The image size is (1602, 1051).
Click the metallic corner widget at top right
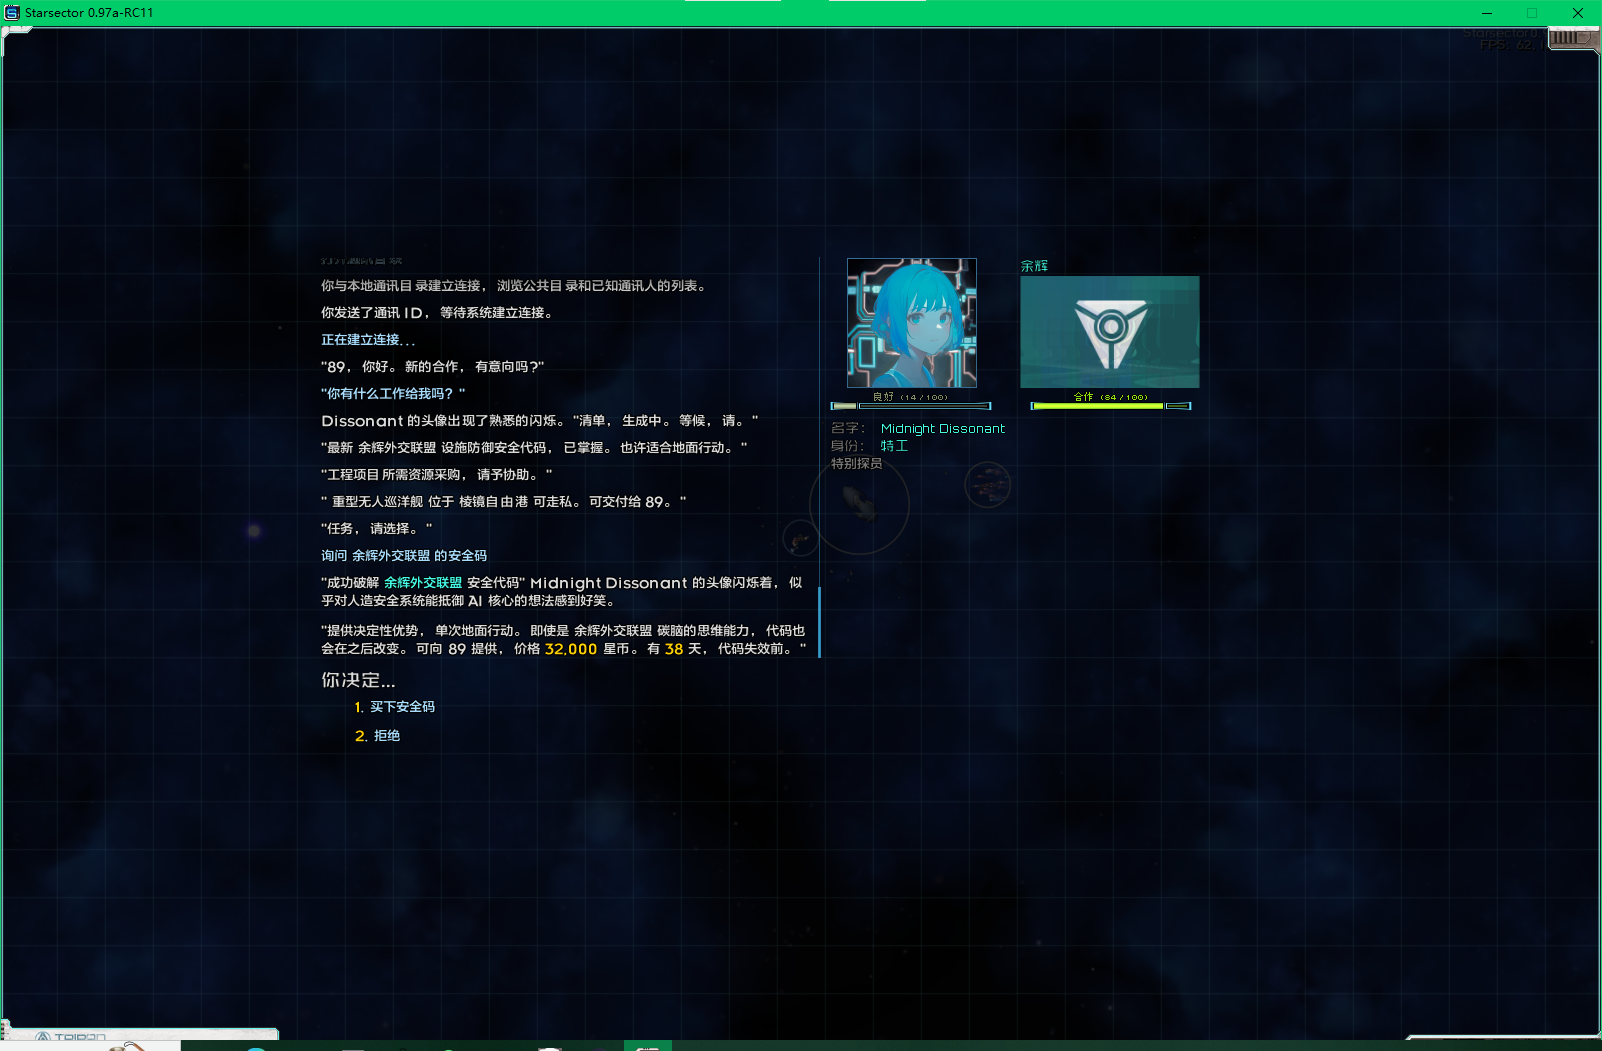pyautogui.click(x=1572, y=38)
